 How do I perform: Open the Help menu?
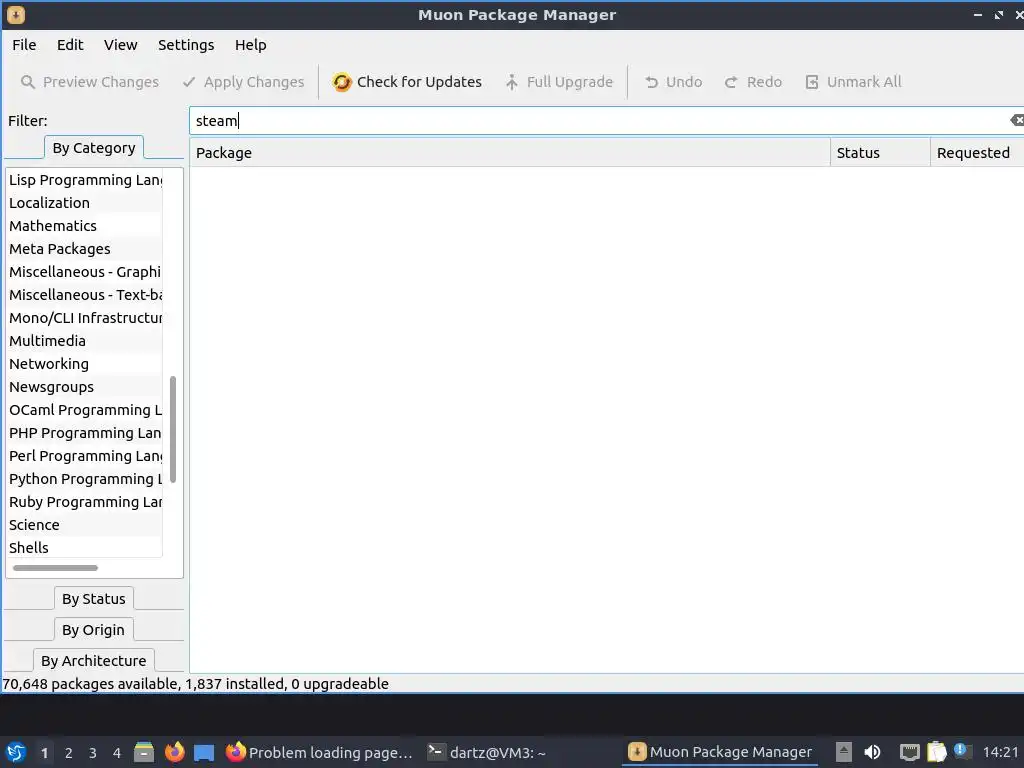point(251,45)
